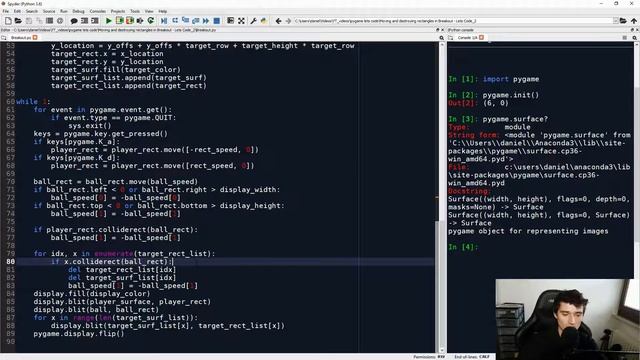Click 'keys = pygame.key.get_pressed()' line
Image resolution: width=640 pixels, height=360 pixels.
click(100, 133)
